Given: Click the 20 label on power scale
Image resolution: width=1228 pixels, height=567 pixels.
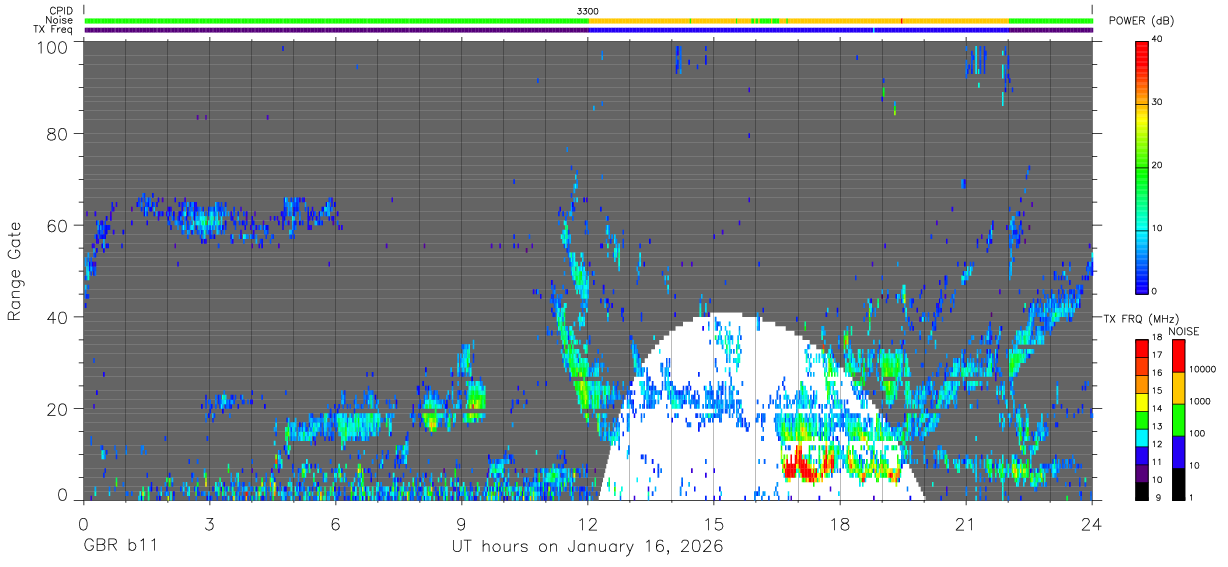Looking at the screenshot, I should tap(1157, 165).
